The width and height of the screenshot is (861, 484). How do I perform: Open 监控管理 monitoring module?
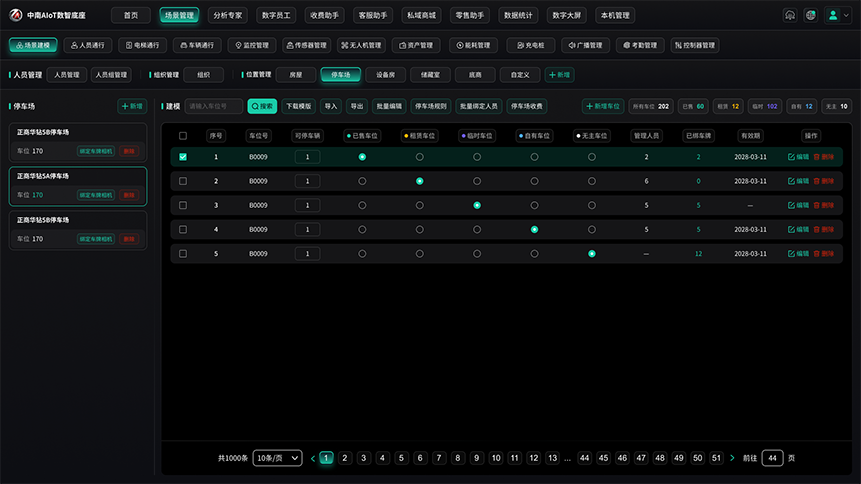[x=252, y=45]
